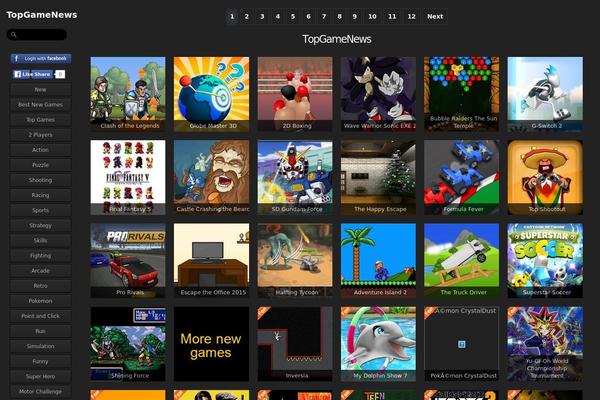The width and height of the screenshot is (600, 400).
Task: Open Yu-Gi-Oh World Championship Tournament
Action: click(545, 344)
